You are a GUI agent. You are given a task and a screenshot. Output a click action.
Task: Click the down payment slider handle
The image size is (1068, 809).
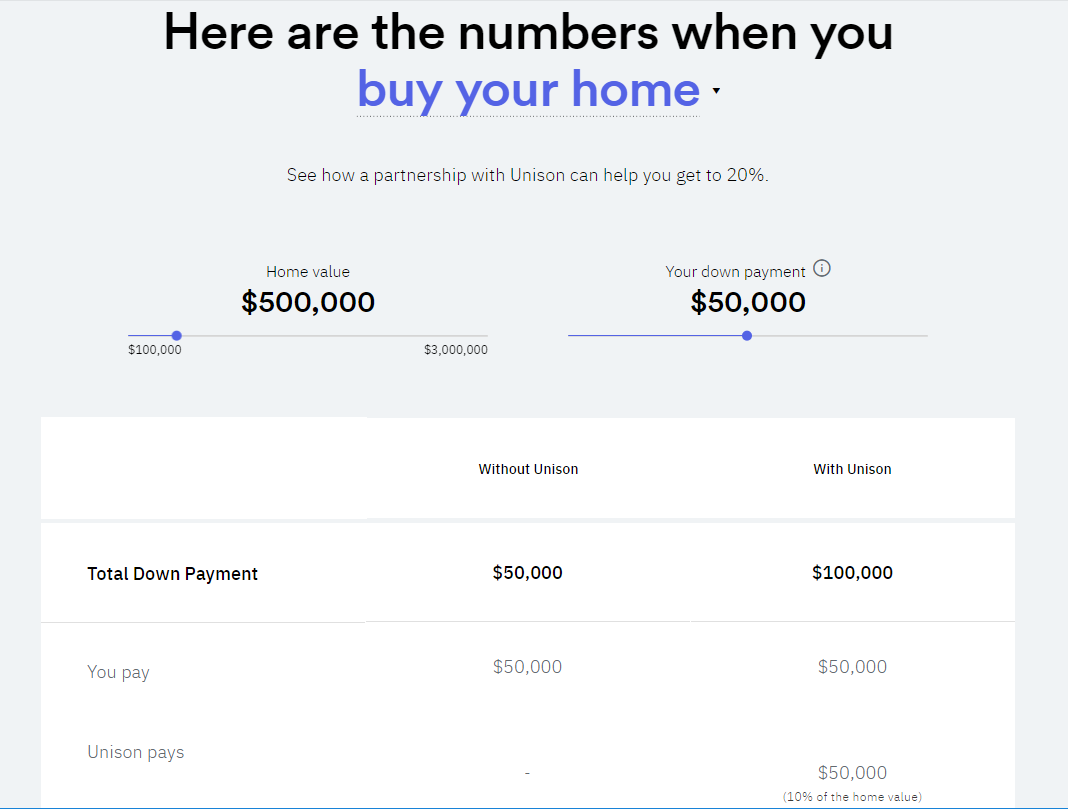[x=747, y=336]
